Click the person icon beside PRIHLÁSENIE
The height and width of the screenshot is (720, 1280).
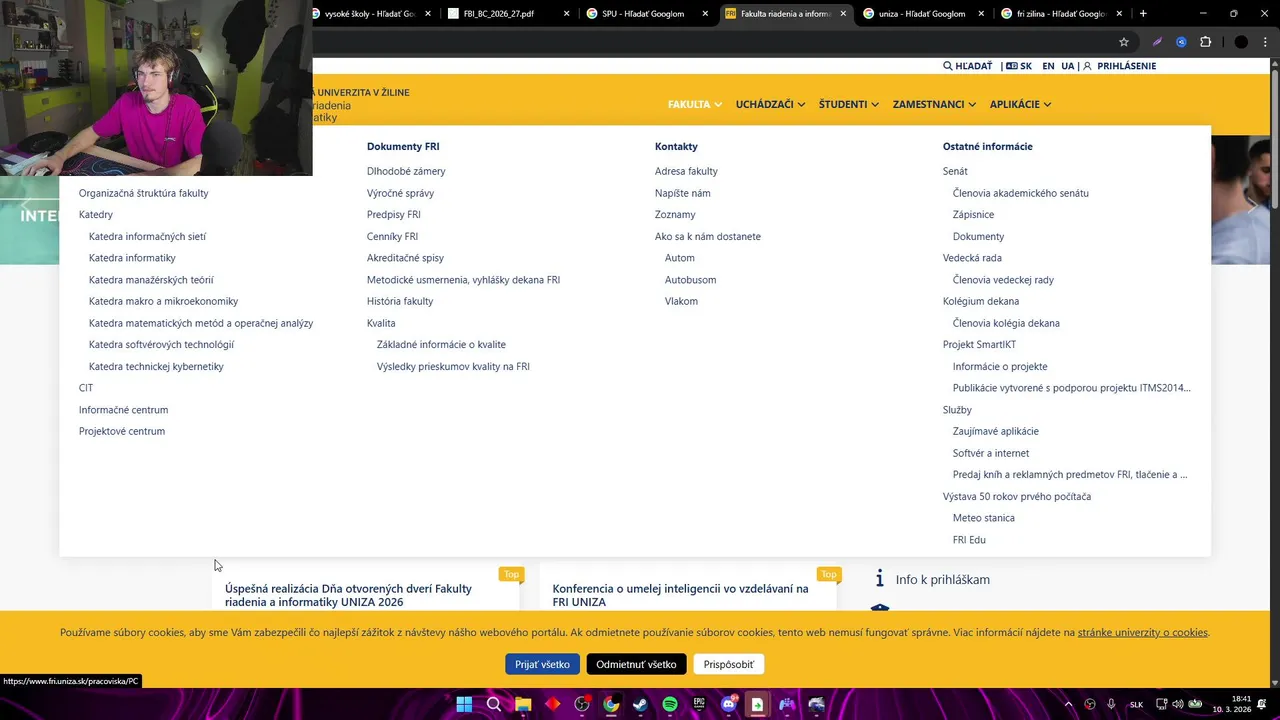tap(1089, 66)
